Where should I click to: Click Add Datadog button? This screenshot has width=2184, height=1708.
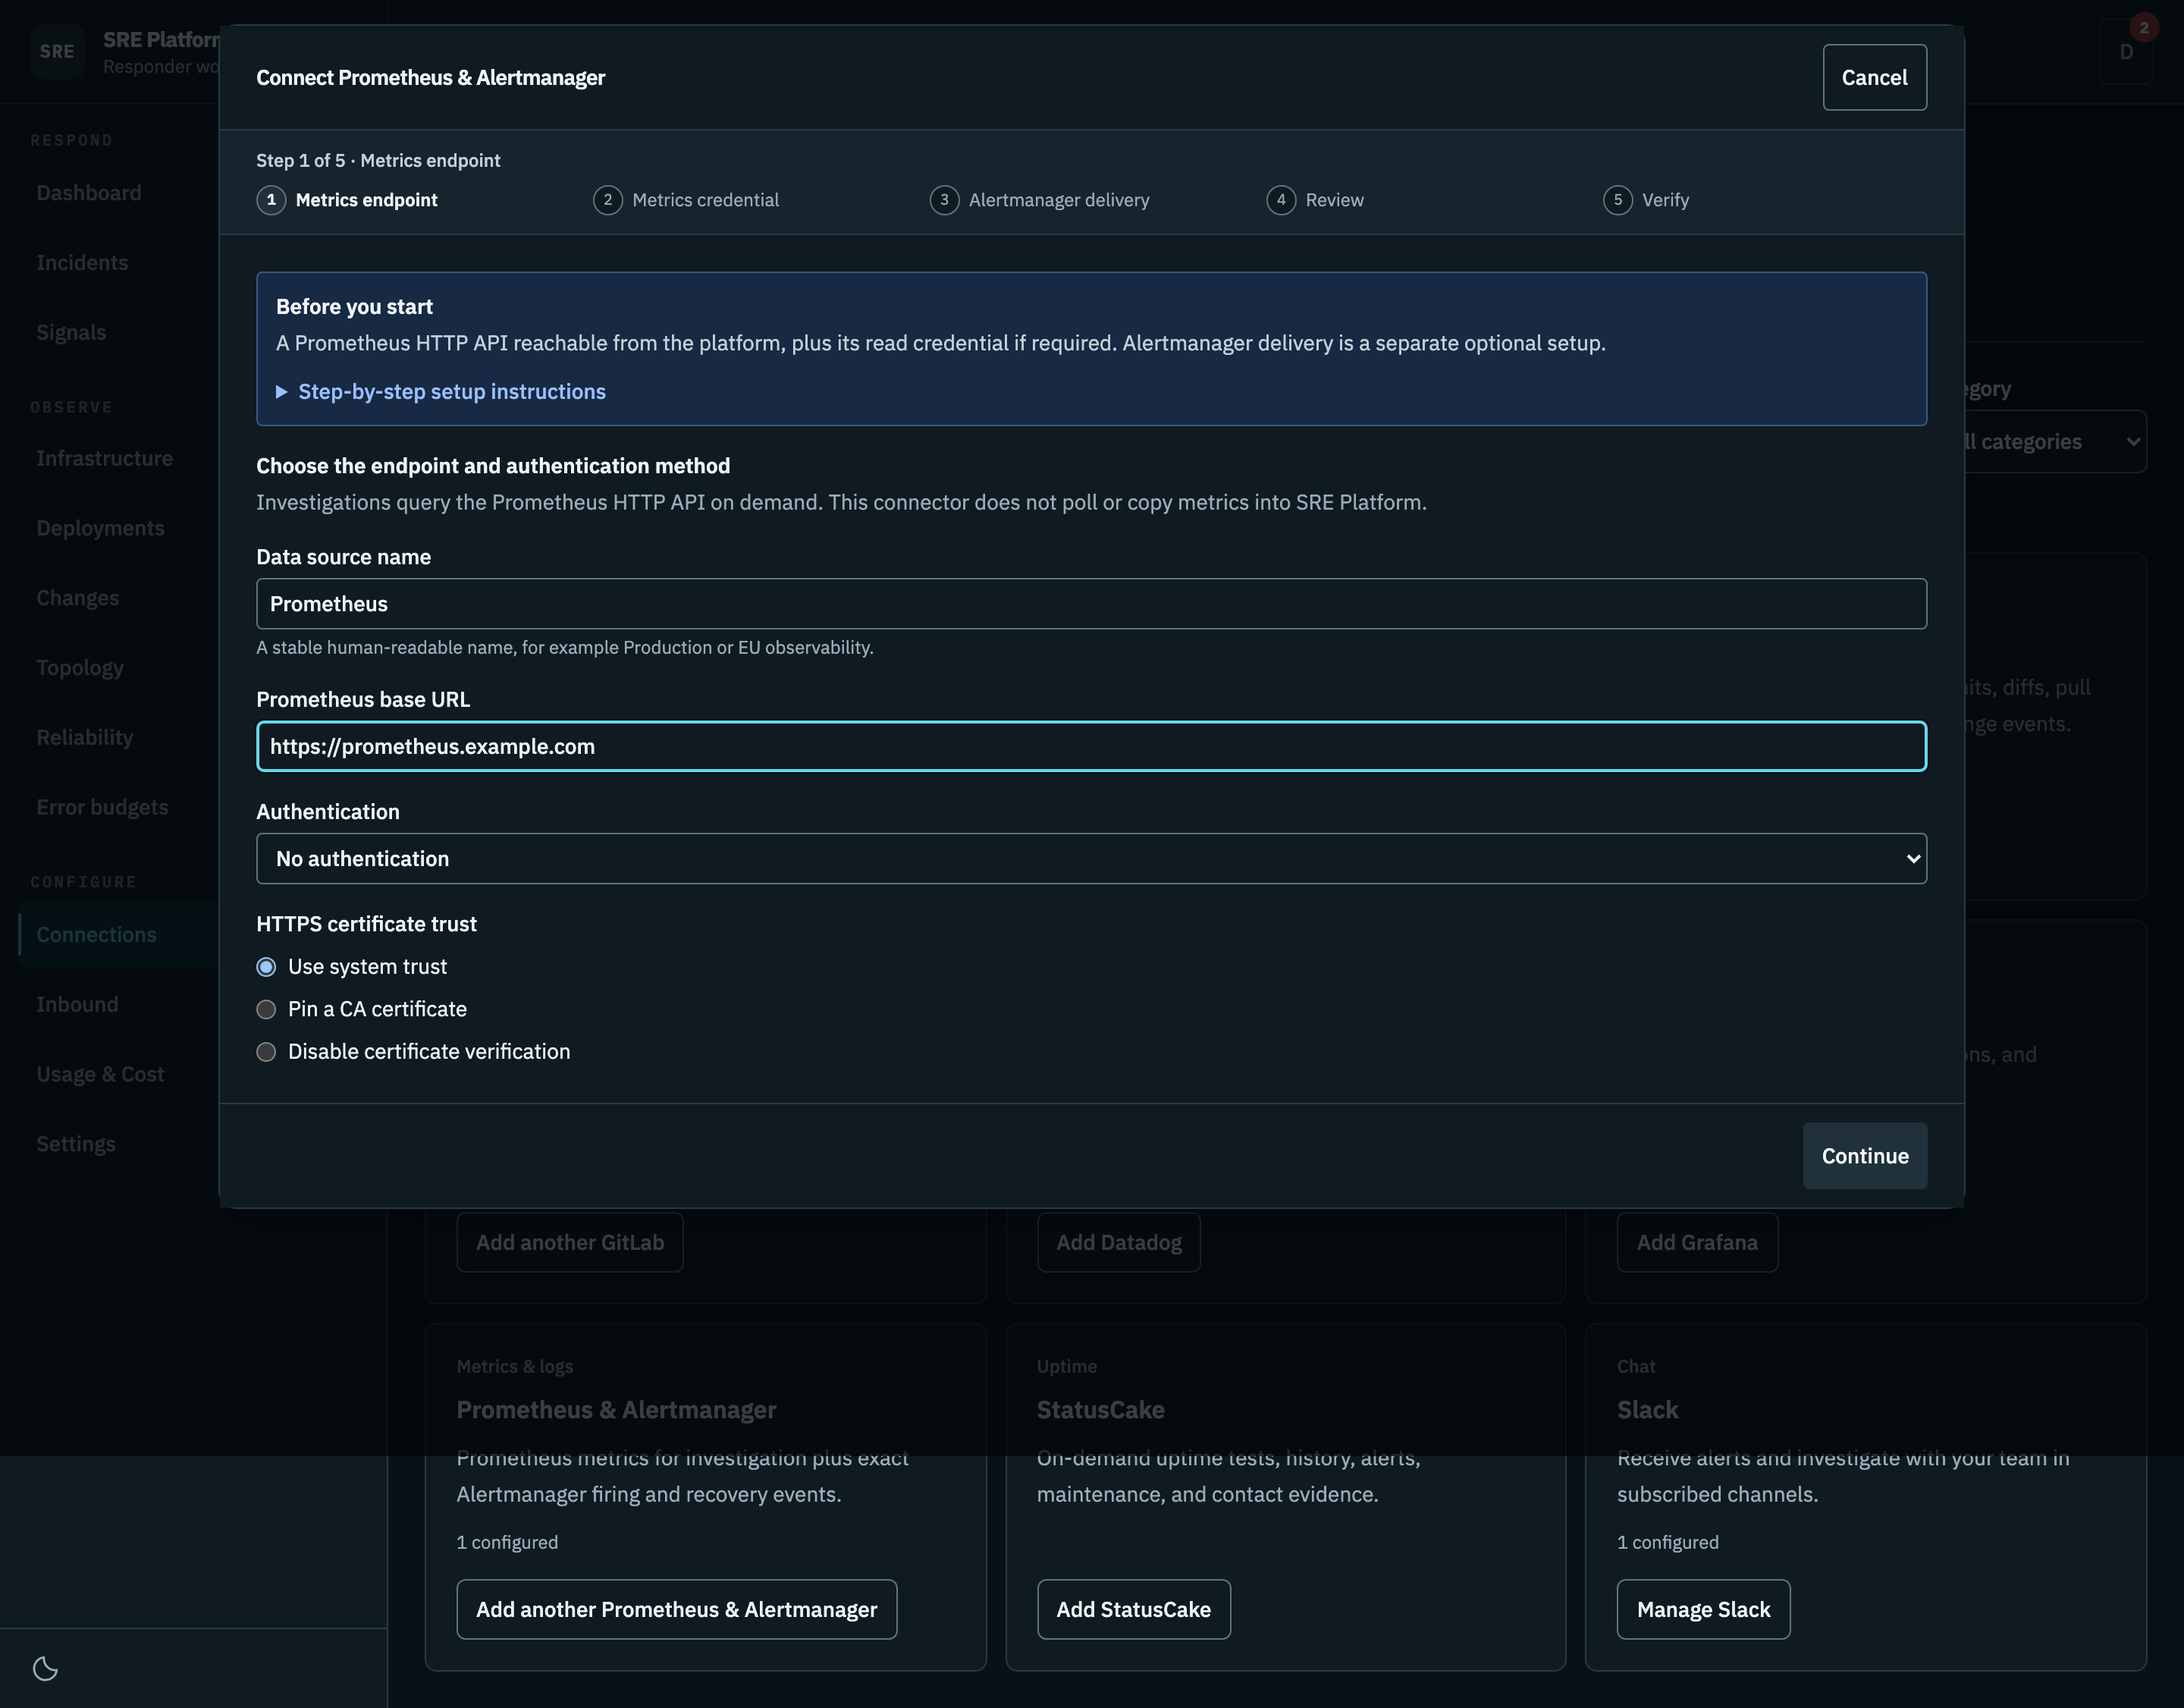click(1119, 1243)
